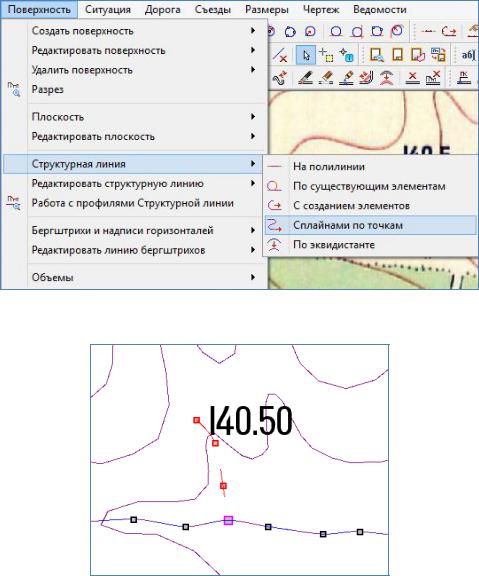This screenshot has height=576, width=479.
Task: Expand Объемы submenu arrow
Action: click(x=253, y=277)
